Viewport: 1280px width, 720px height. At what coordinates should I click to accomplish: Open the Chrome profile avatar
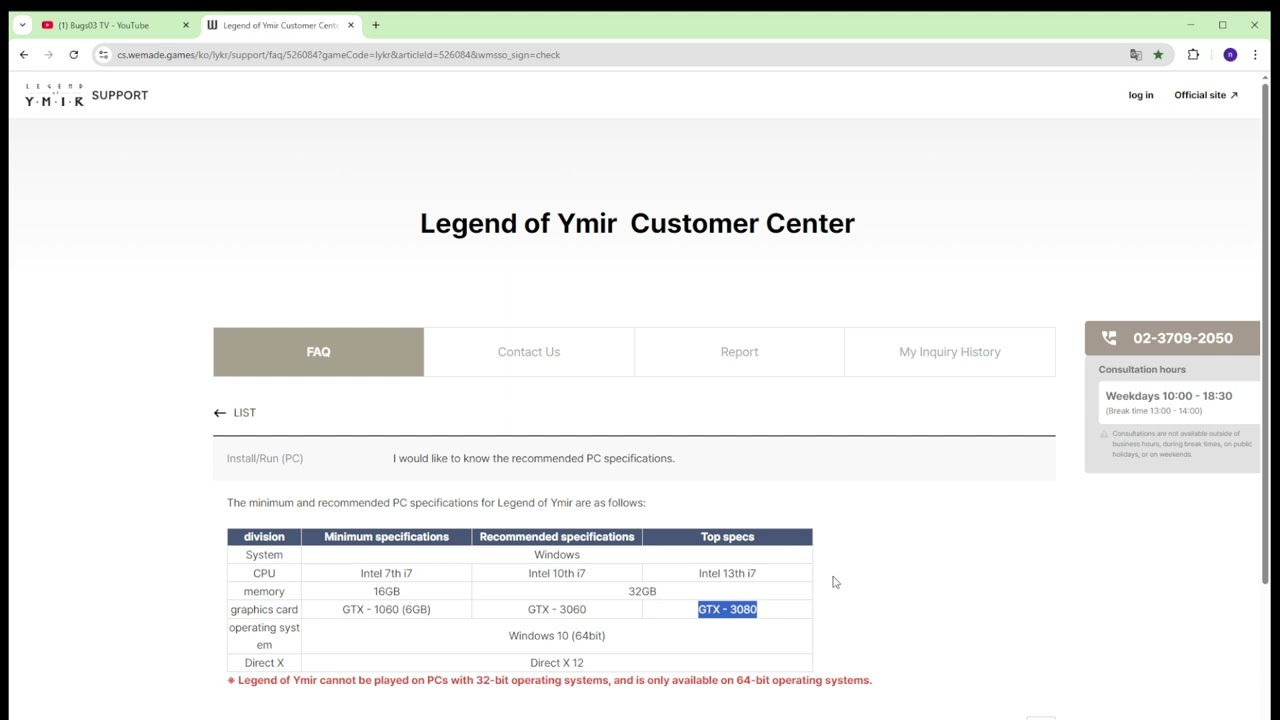tap(1230, 55)
